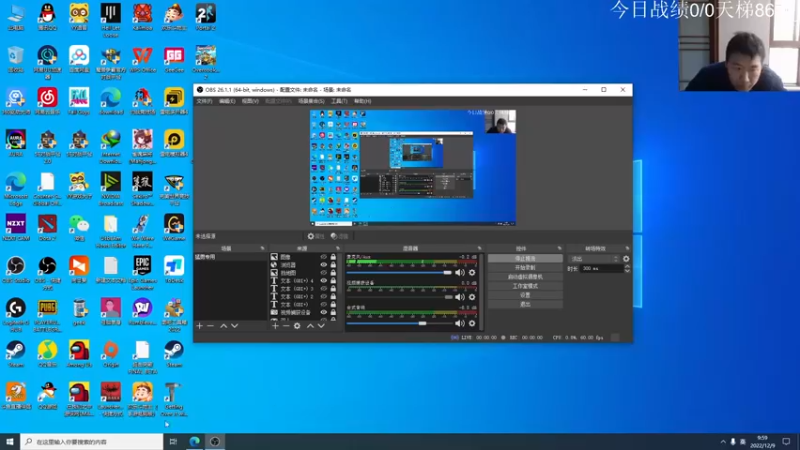Click the Windows taskbar search box
800x450 pixels.
(x=92, y=442)
